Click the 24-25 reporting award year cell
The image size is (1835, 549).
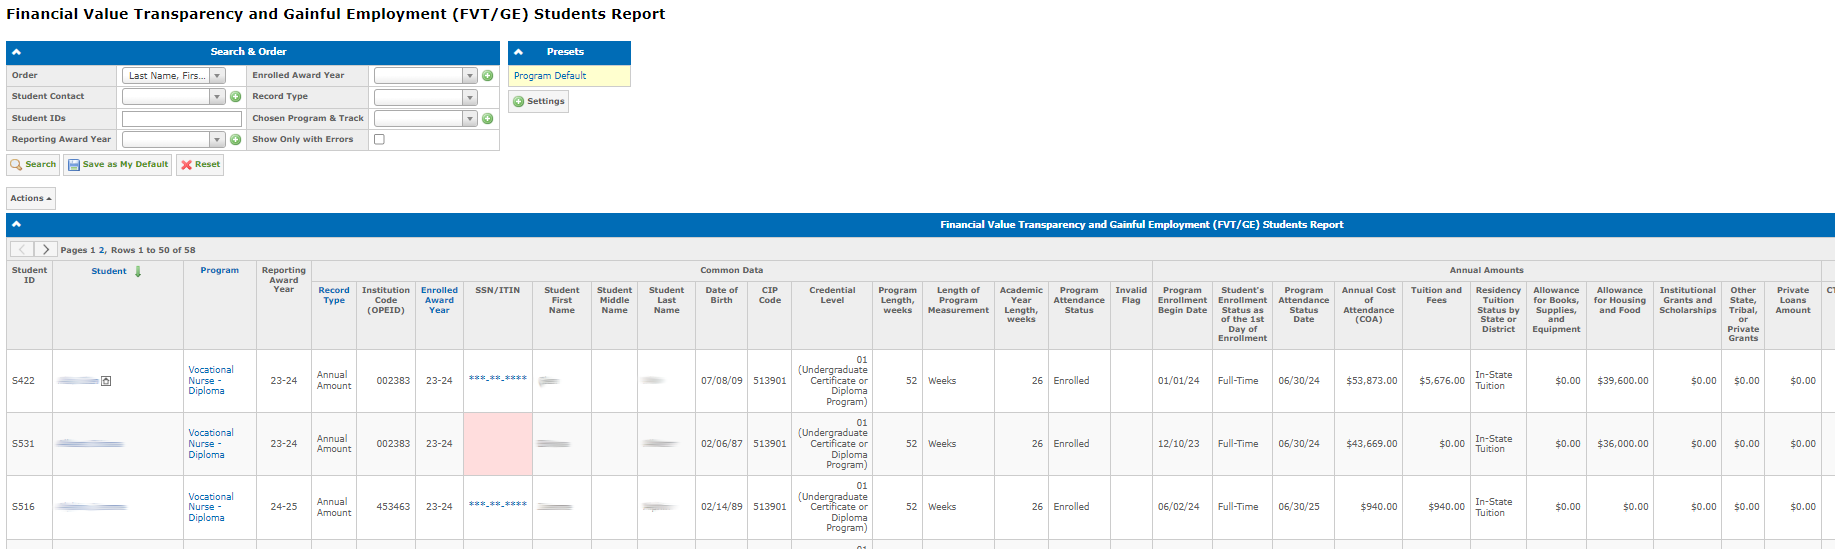(x=284, y=507)
